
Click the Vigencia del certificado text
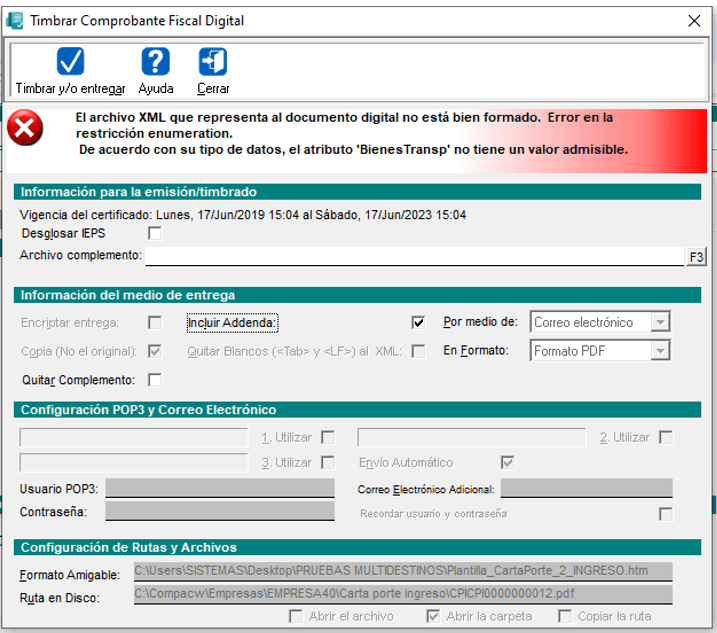point(243,215)
